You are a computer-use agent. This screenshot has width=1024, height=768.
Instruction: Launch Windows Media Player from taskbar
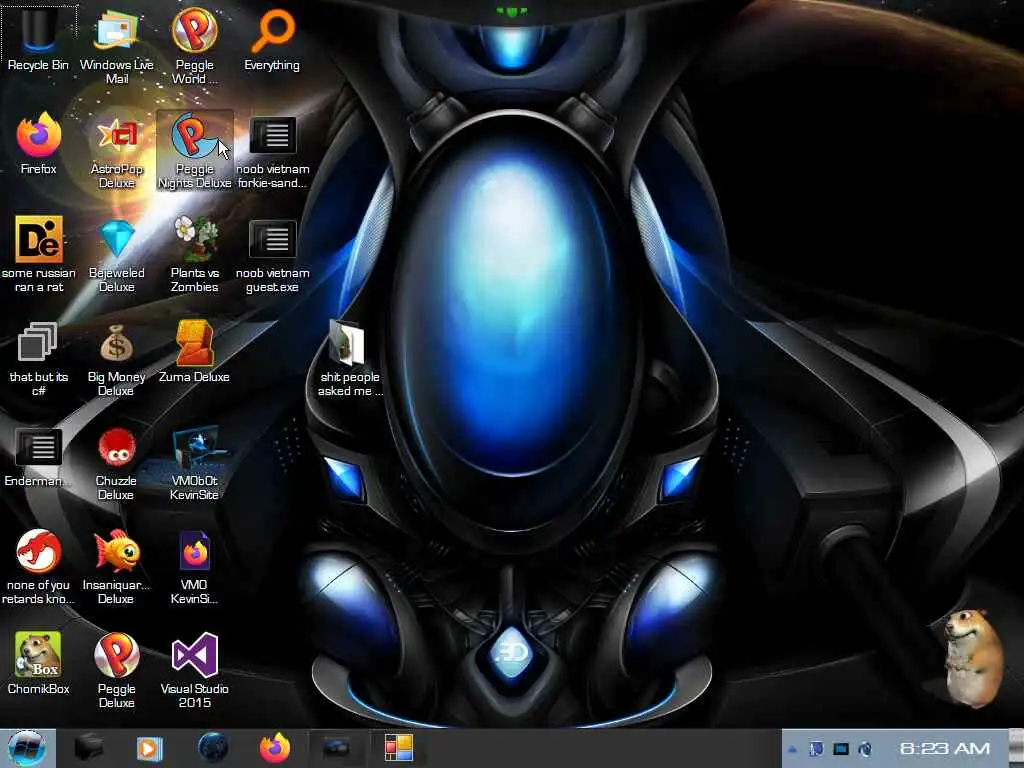pos(150,748)
